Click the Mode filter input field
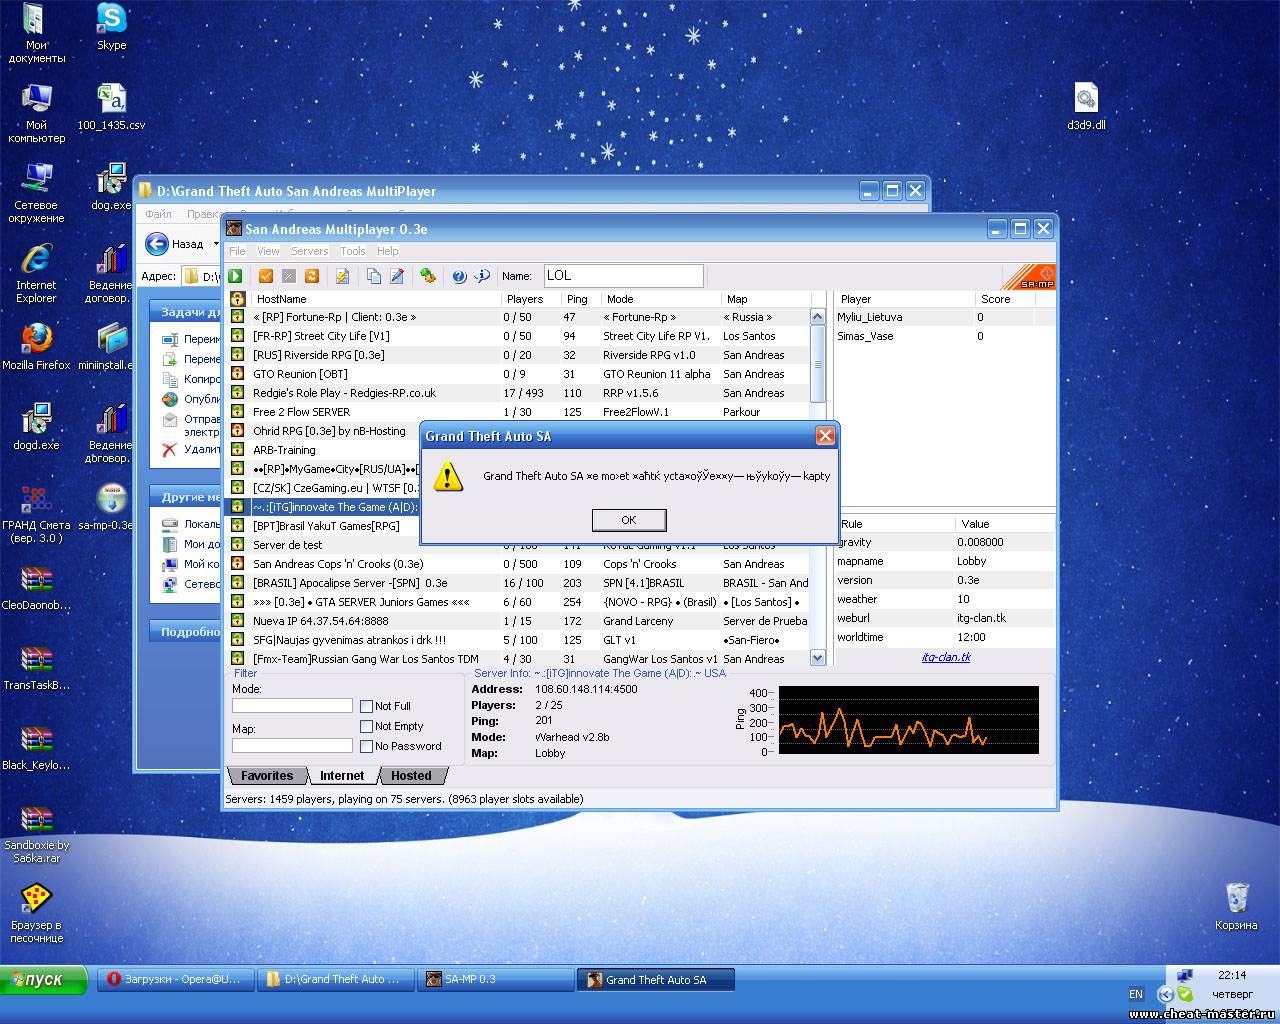Viewport: 1280px width, 1024px height. click(292, 706)
